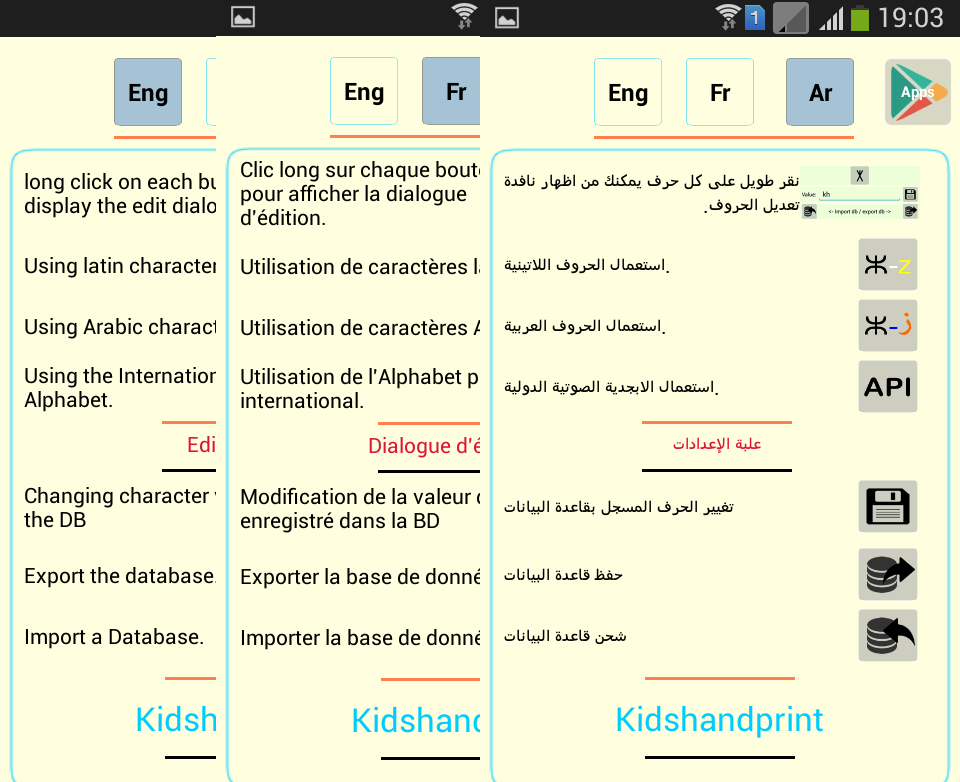
Task: Tap the Wi-Fi icon in middle screen status bar
Action: pyautogui.click(x=465, y=16)
